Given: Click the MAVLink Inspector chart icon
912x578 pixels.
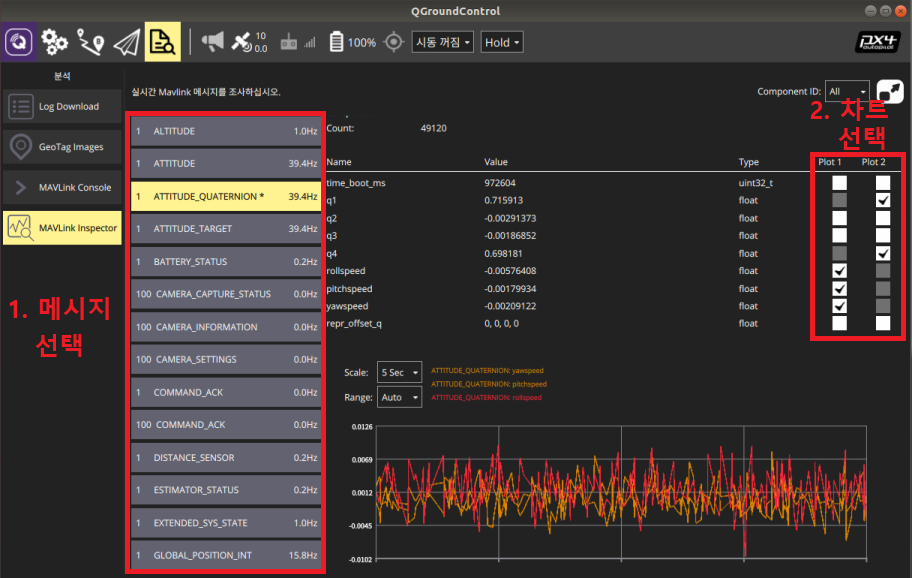Looking at the screenshot, I should (20, 228).
